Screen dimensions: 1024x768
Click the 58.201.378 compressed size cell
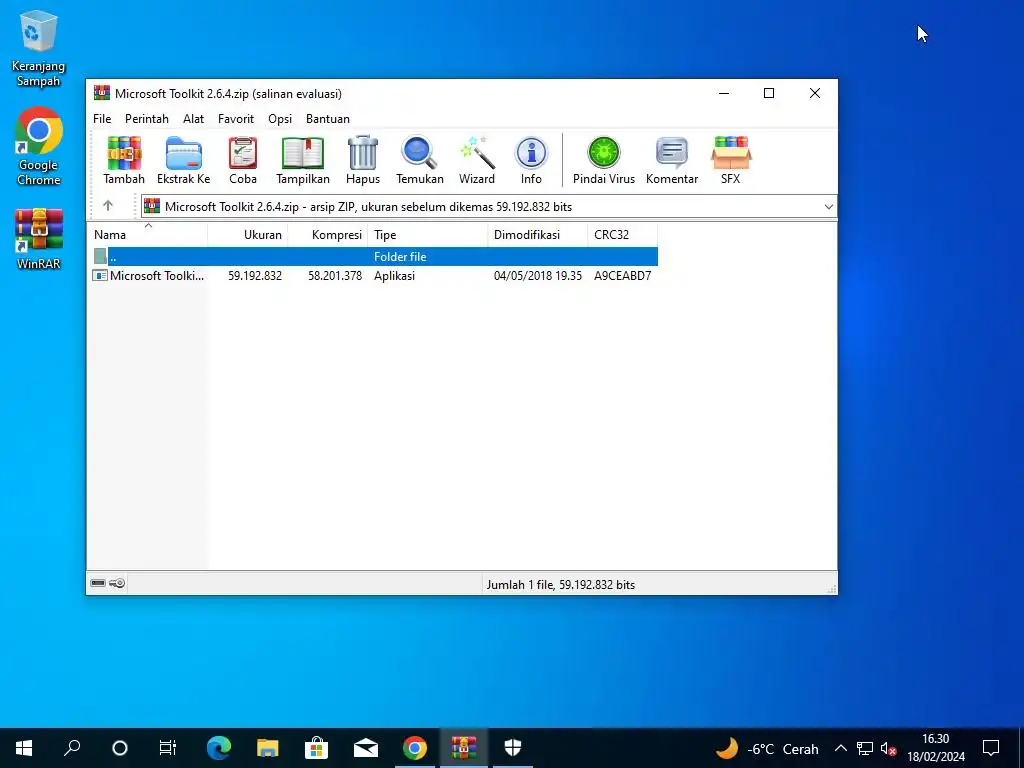point(335,276)
